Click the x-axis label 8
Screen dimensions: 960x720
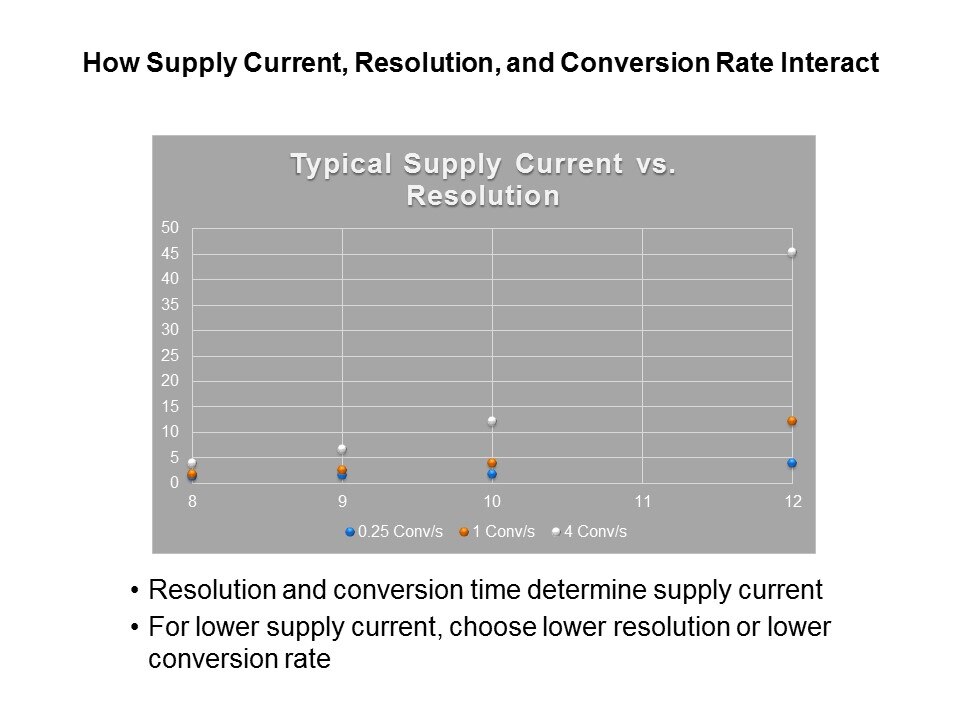(192, 501)
